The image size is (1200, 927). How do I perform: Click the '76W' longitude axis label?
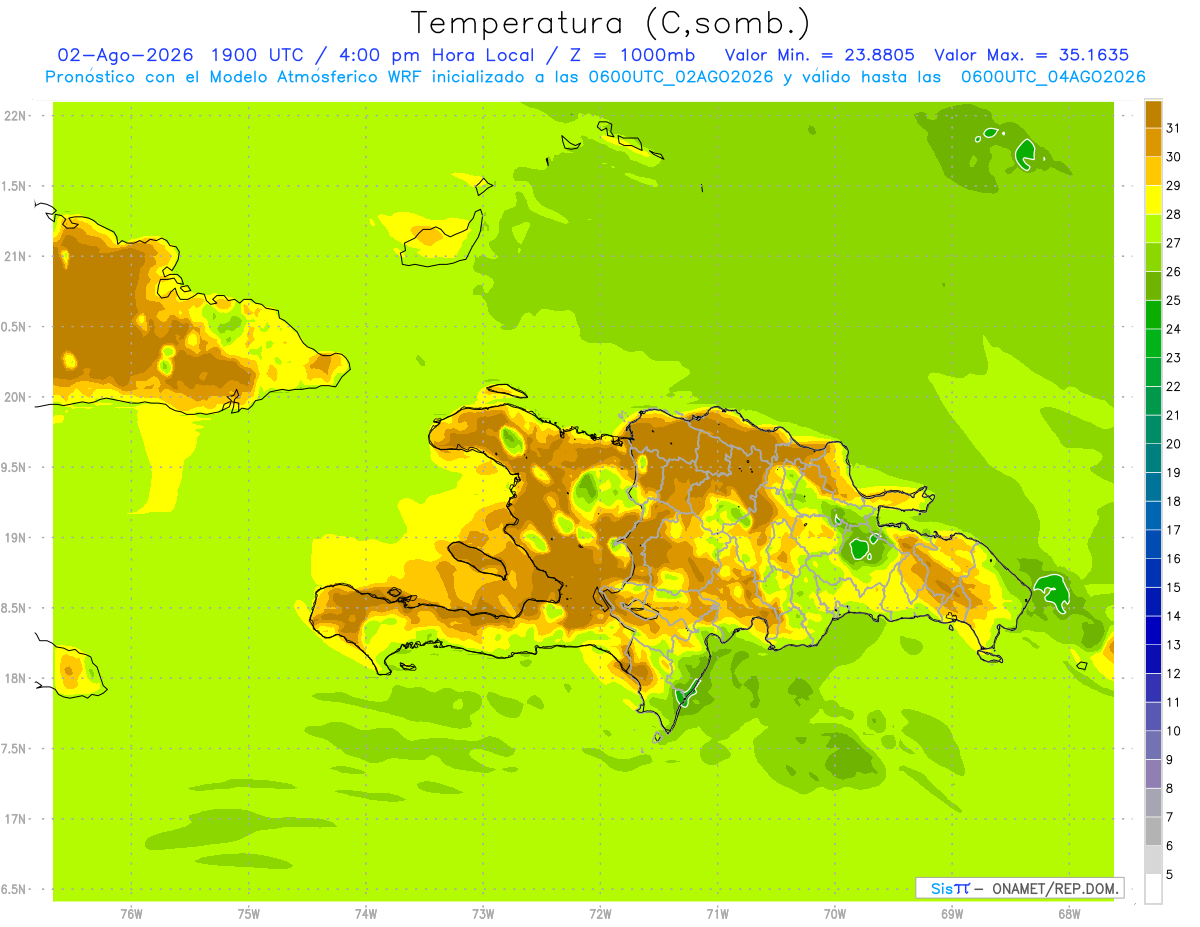pyautogui.click(x=131, y=914)
